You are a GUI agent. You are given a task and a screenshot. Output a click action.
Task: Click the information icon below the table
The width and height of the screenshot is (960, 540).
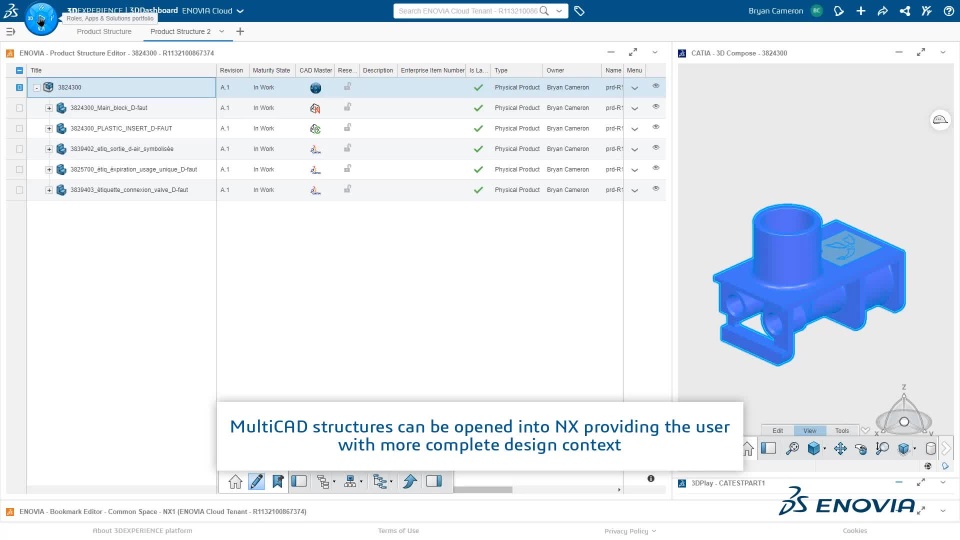(x=651, y=479)
